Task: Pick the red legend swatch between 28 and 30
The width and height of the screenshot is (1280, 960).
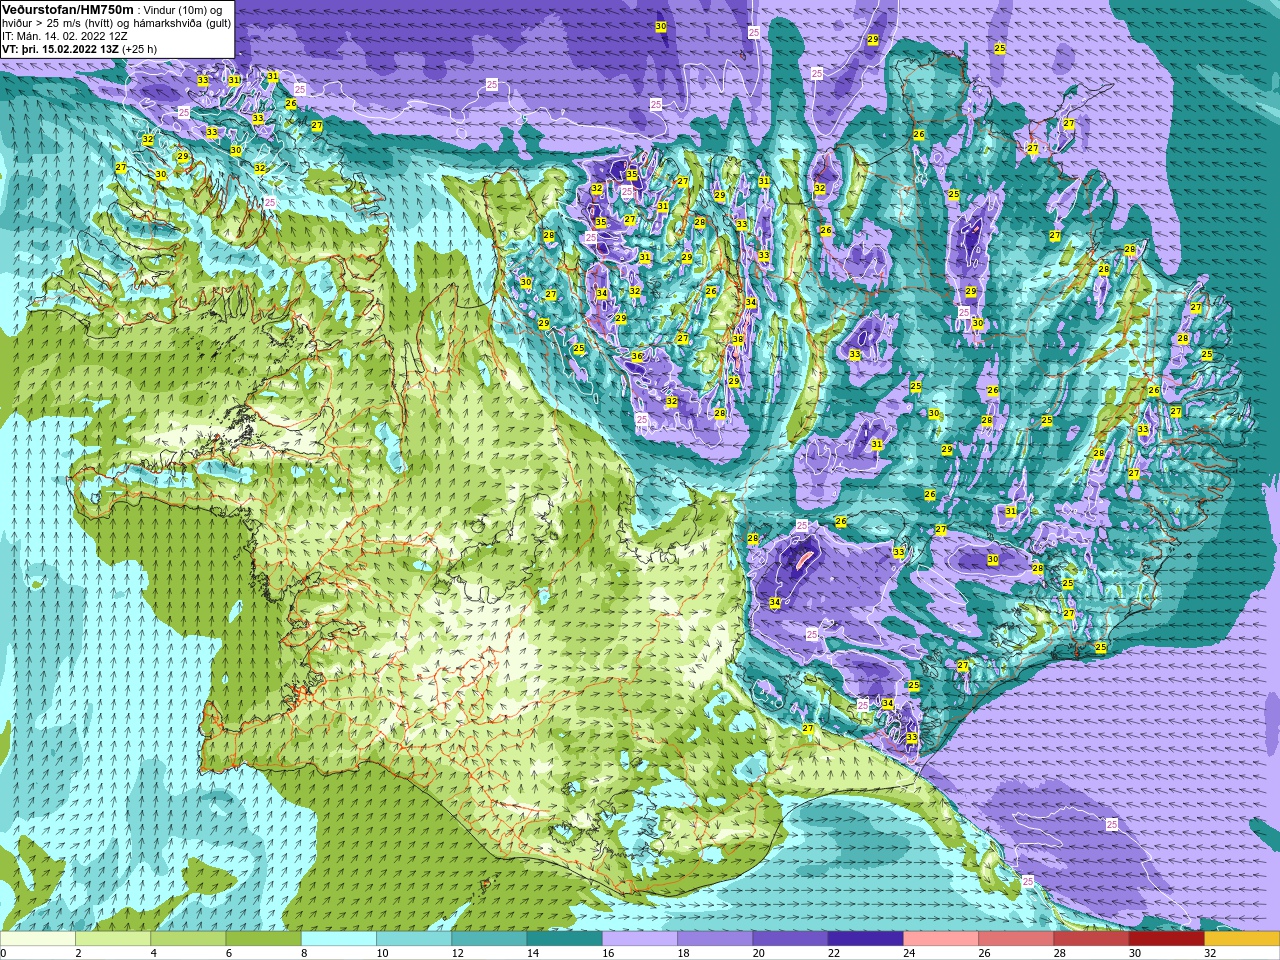Action: point(1091,939)
